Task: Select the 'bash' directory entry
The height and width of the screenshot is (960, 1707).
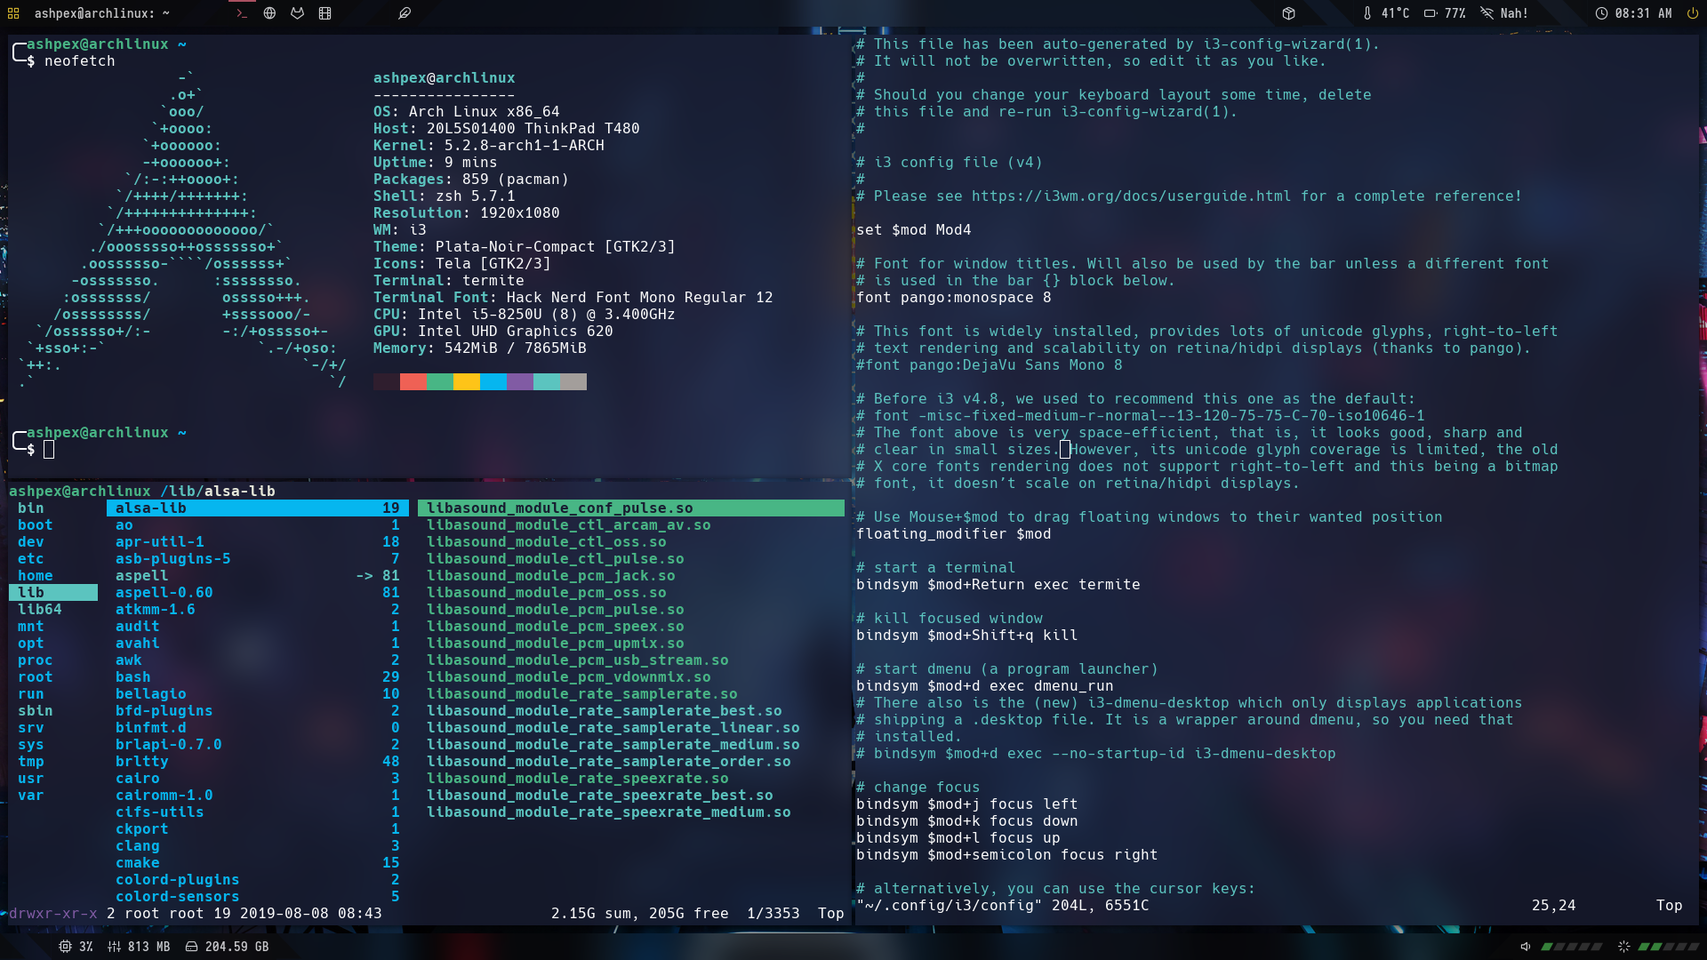Action: point(133,677)
